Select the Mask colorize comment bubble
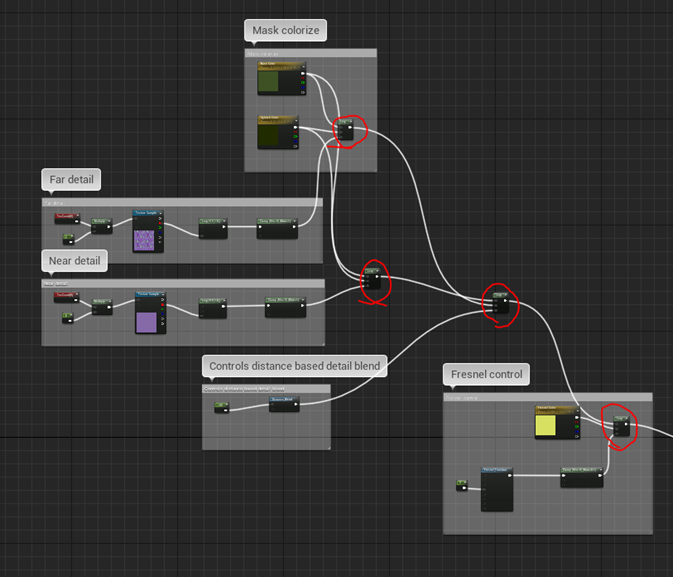Image resolution: width=673 pixels, height=577 pixels. tap(285, 30)
